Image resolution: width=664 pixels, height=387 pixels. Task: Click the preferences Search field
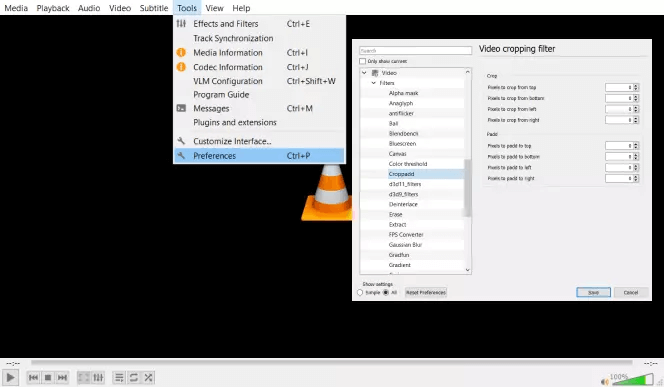415,50
